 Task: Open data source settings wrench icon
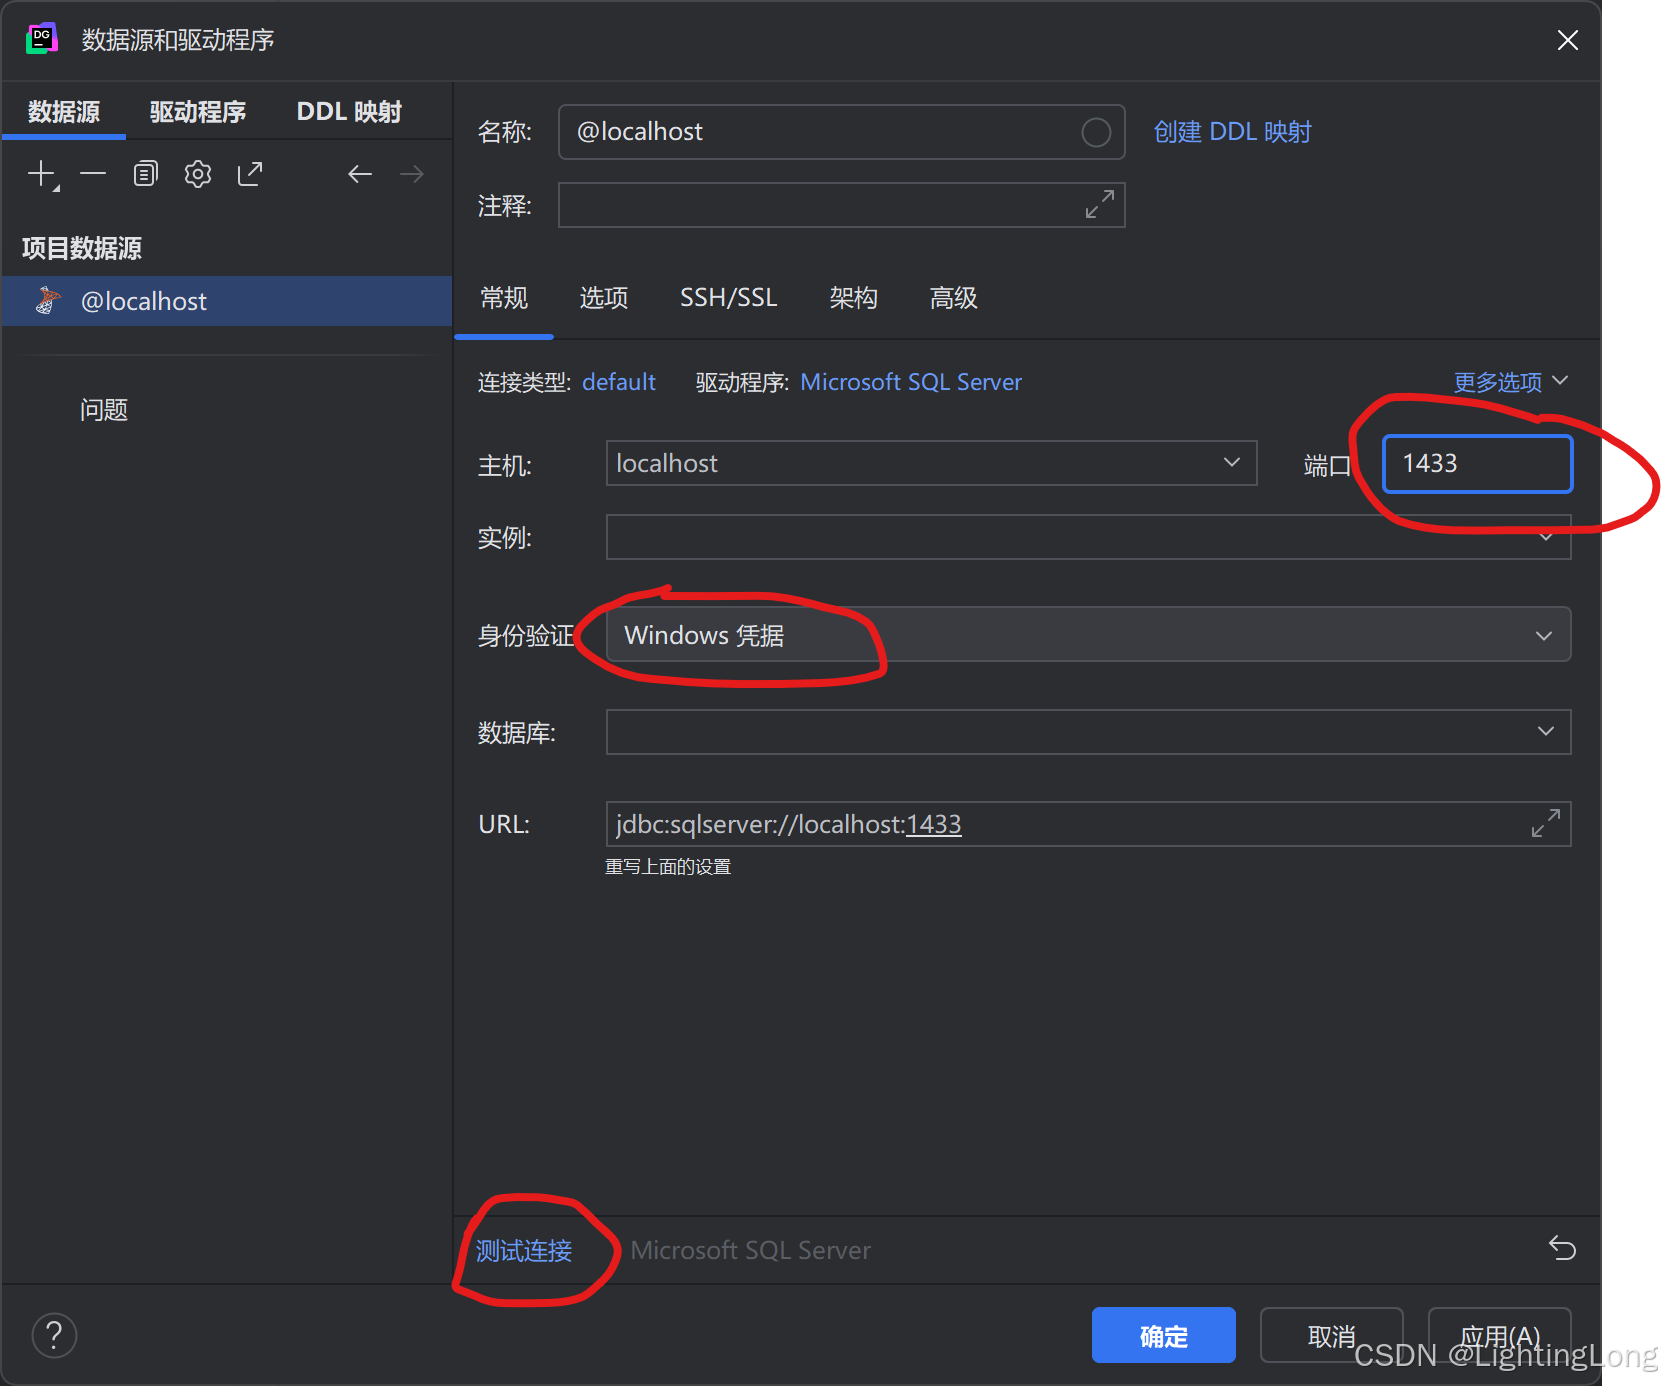[198, 174]
